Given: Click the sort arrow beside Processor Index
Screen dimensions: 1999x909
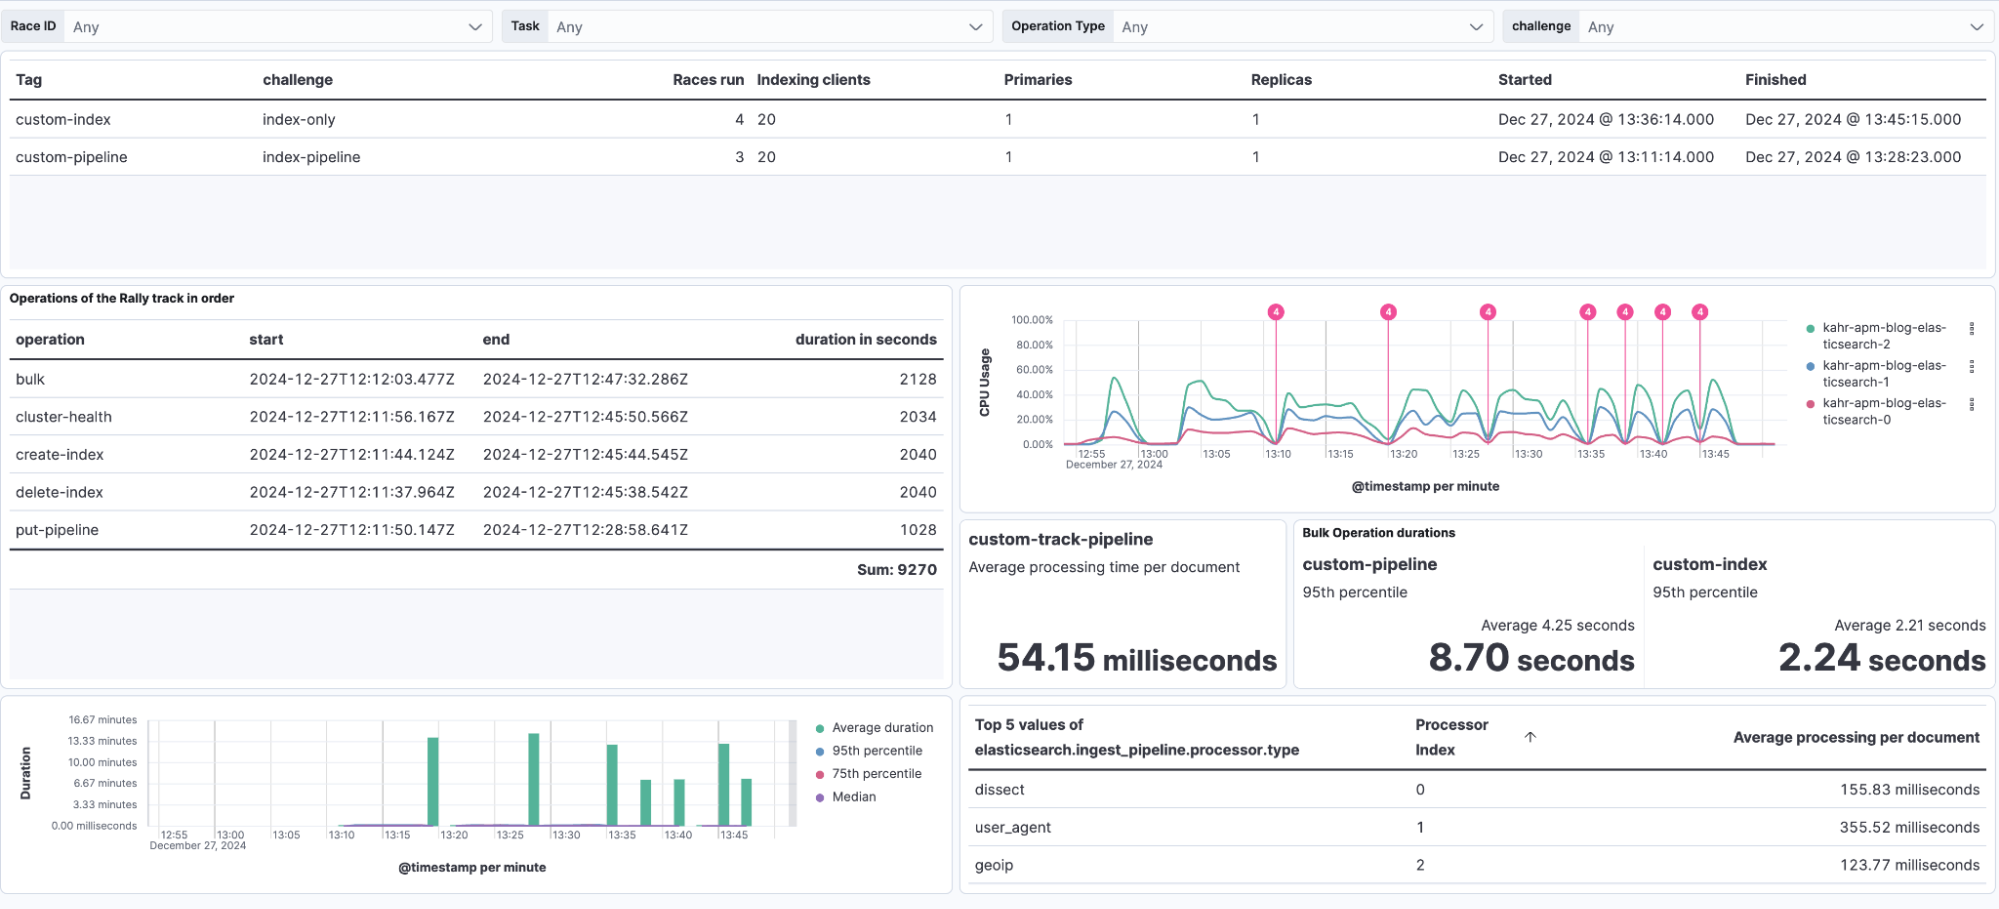Looking at the screenshot, I should pos(1530,737).
